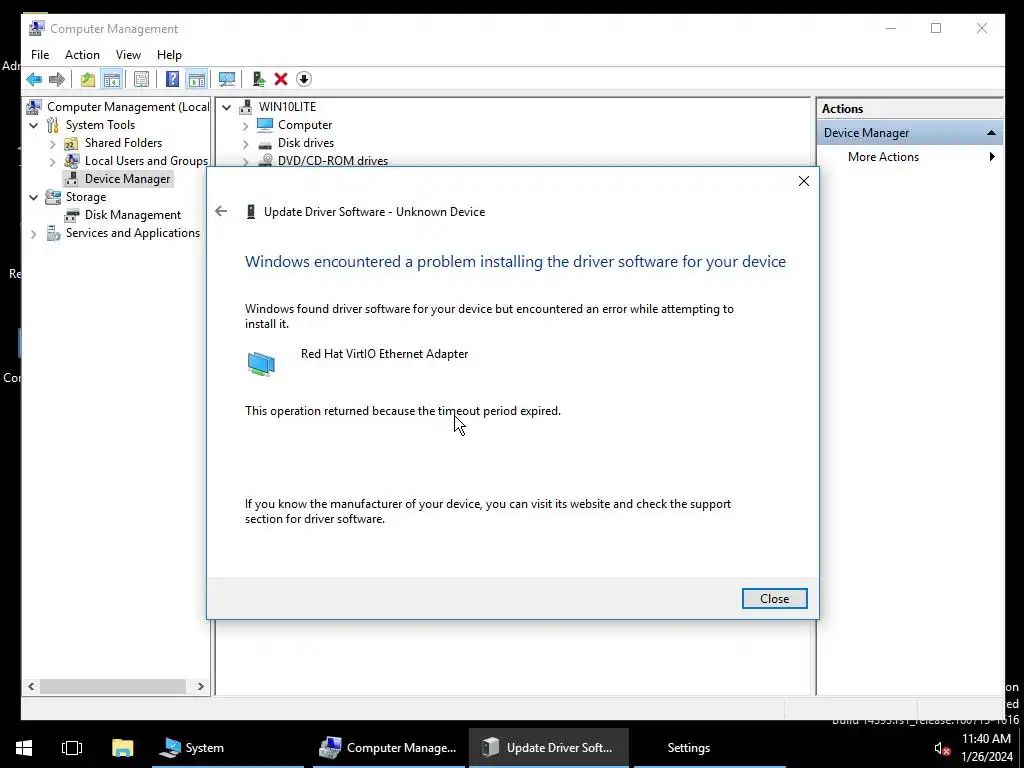The image size is (1024, 768).
Task: Collapse the Storage tree node
Action: tap(33, 197)
